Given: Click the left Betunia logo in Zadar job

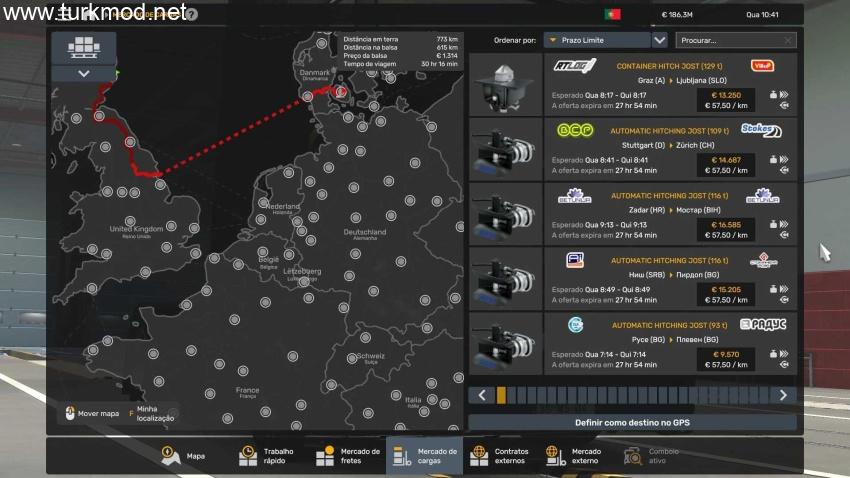Looking at the screenshot, I should click(x=575, y=196).
